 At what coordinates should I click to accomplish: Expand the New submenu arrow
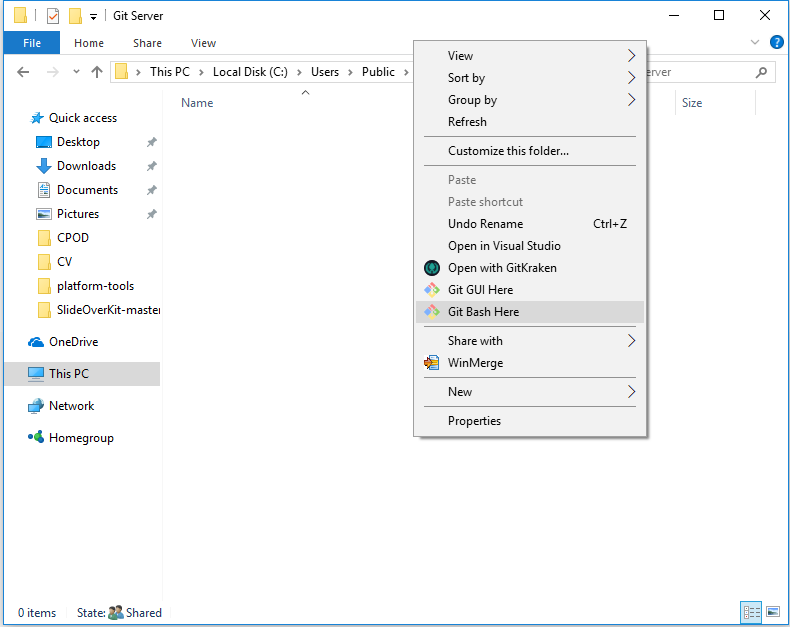[631, 392]
